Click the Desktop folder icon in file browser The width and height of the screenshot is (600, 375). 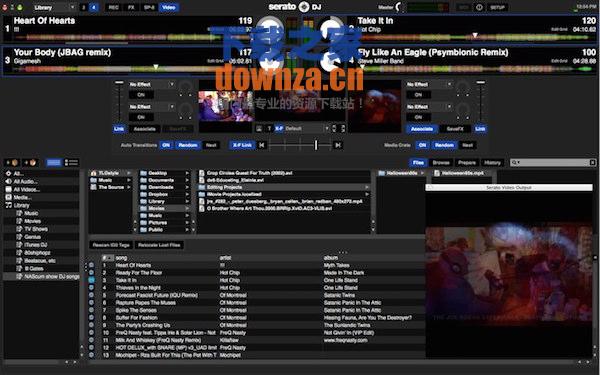coord(143,173)
